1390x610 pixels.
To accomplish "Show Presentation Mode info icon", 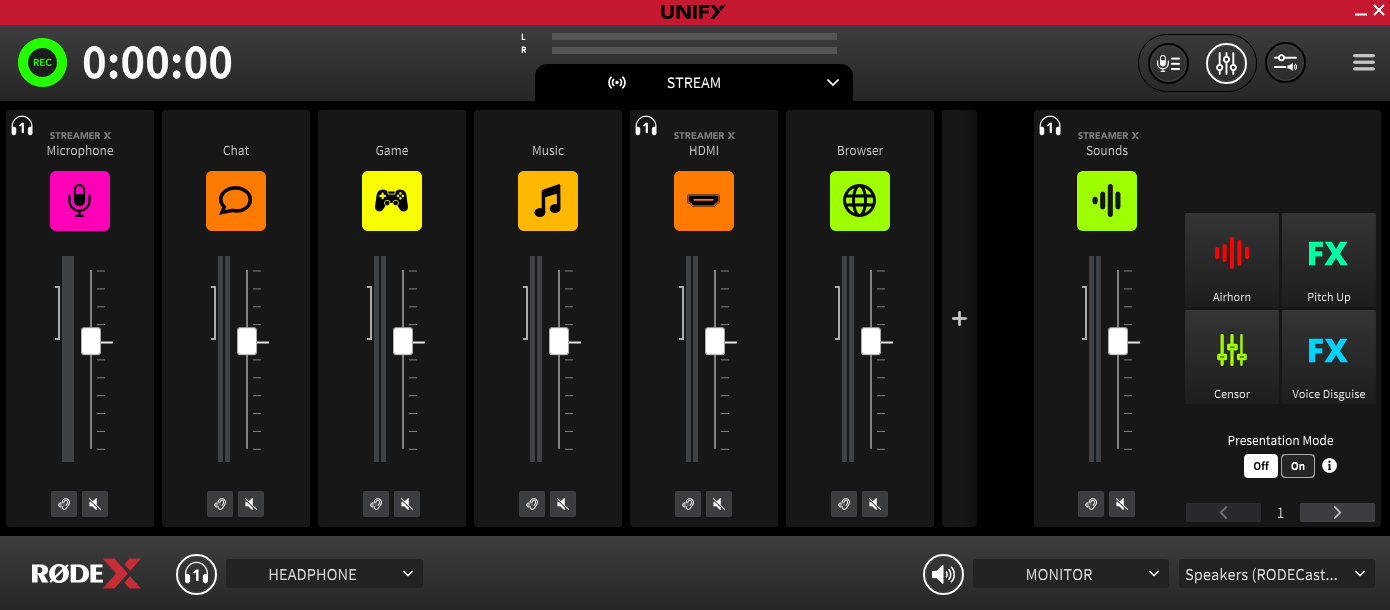I will [1330, 466].
